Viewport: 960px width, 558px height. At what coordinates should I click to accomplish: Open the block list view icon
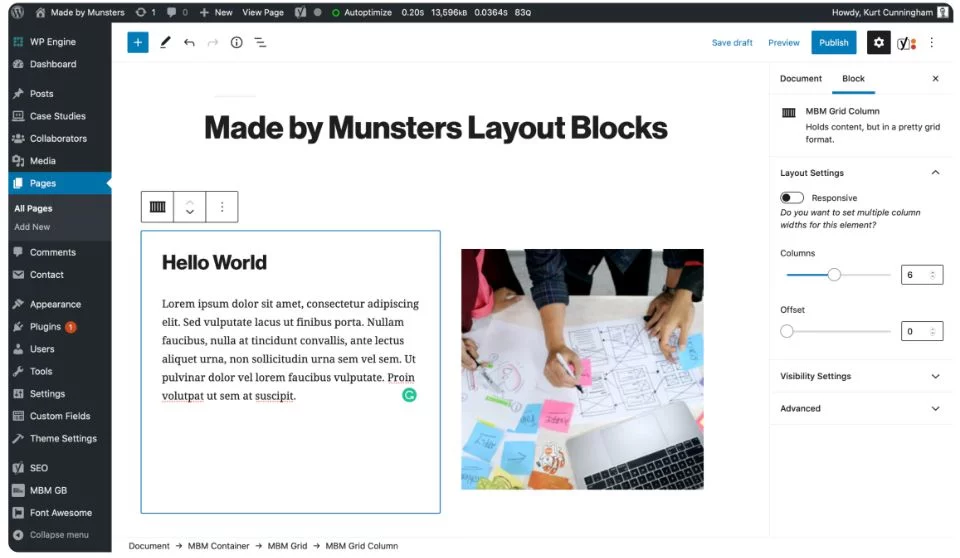click(260, 42)
